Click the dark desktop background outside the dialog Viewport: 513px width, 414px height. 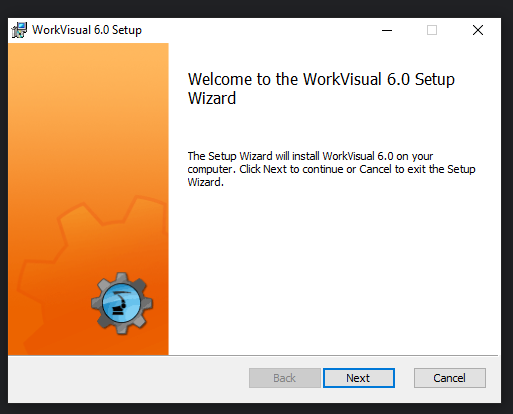(x=256, y=8)
